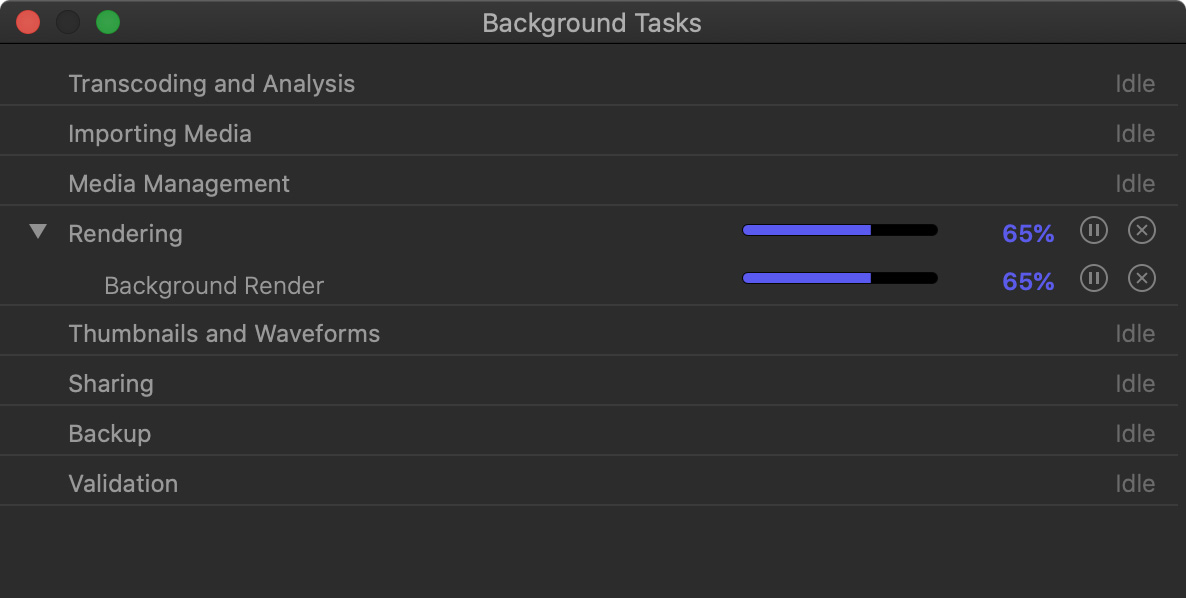Pause the Rendering task group
1186x598 pixels.
click(1094, 231)
